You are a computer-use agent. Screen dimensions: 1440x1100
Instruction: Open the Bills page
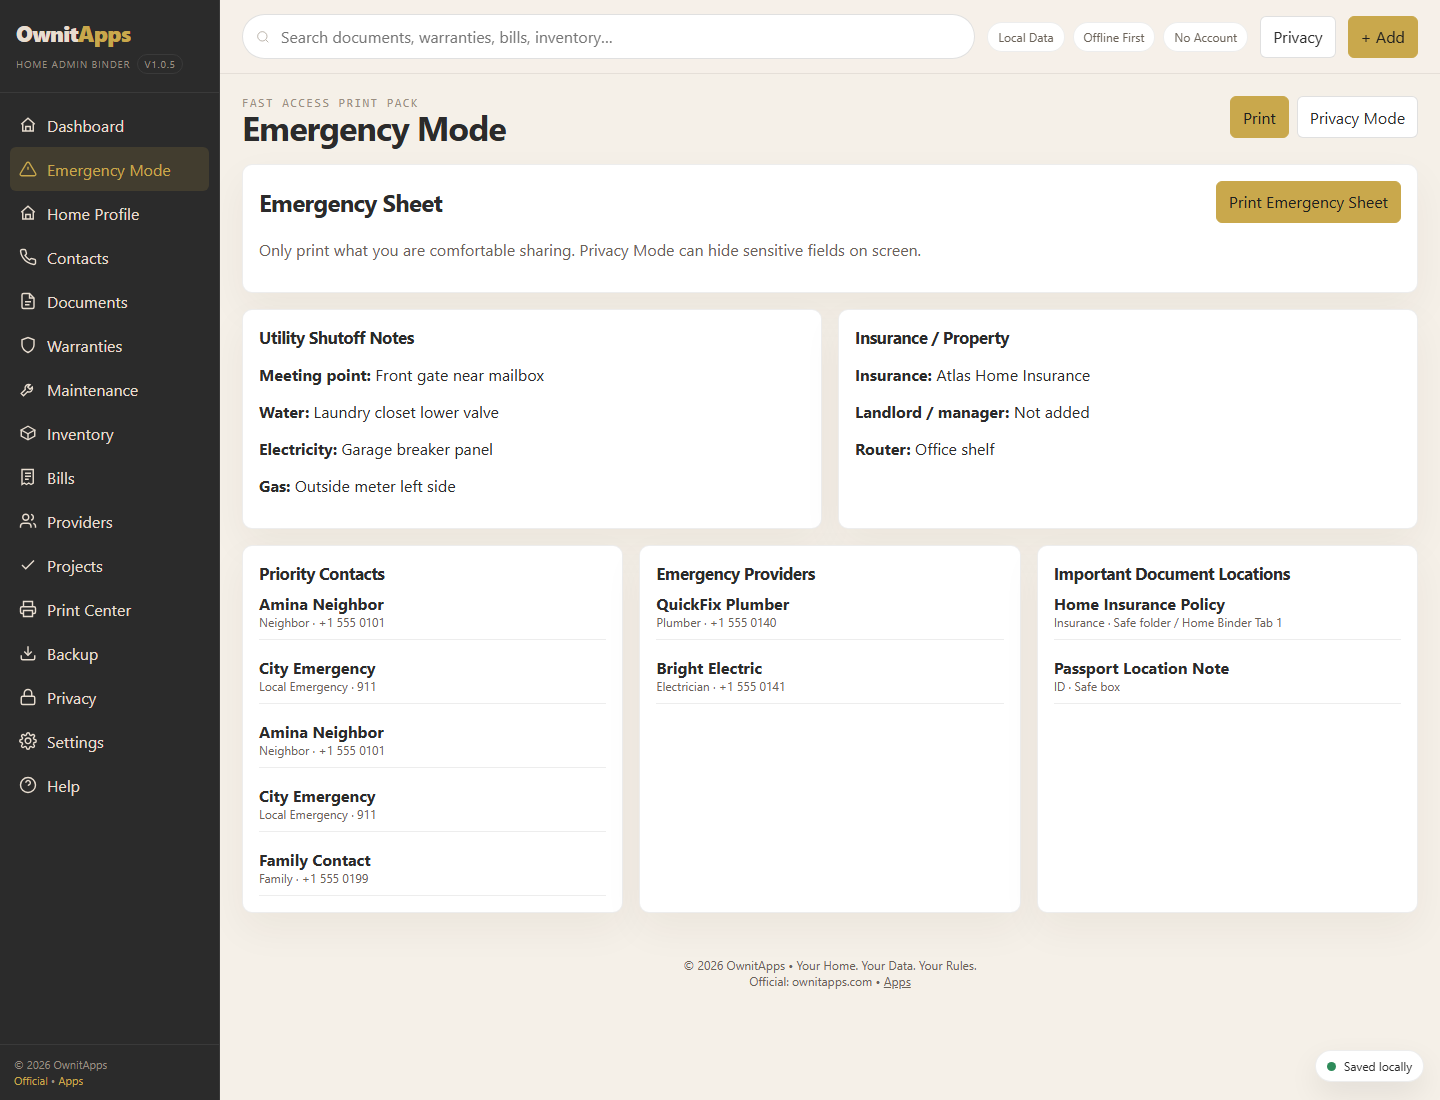109,478
